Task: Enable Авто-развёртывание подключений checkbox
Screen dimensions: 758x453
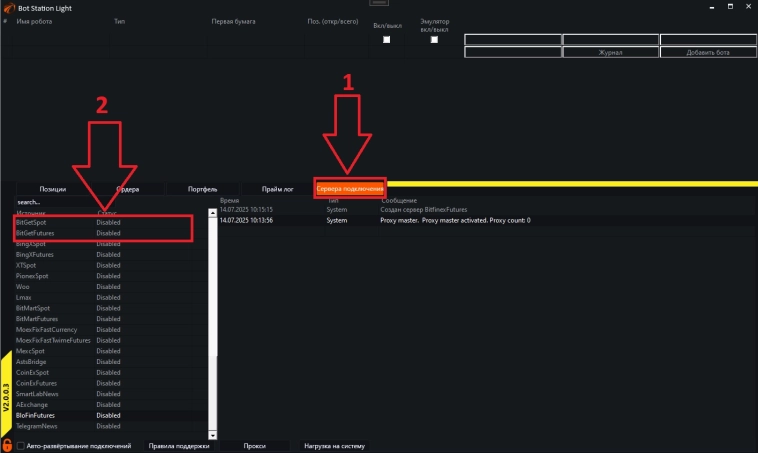Action: [x=20, y=446]
